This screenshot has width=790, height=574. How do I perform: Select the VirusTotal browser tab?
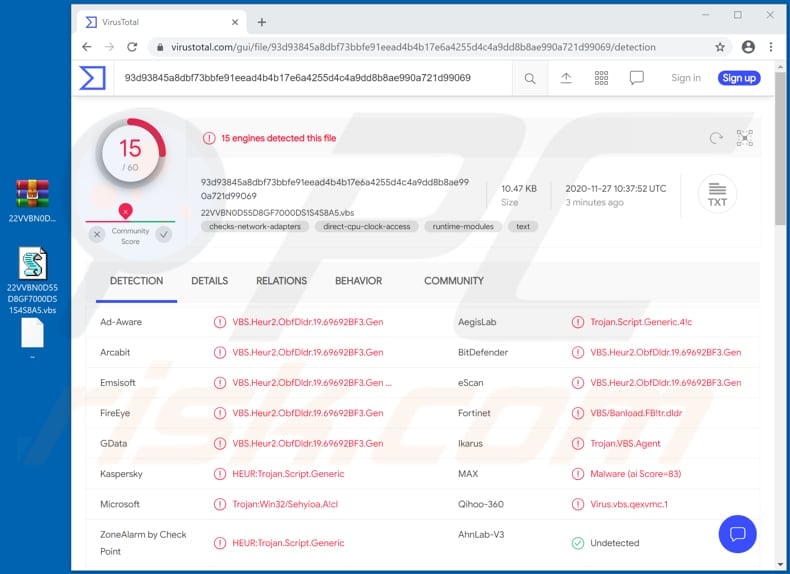[161, 22]
